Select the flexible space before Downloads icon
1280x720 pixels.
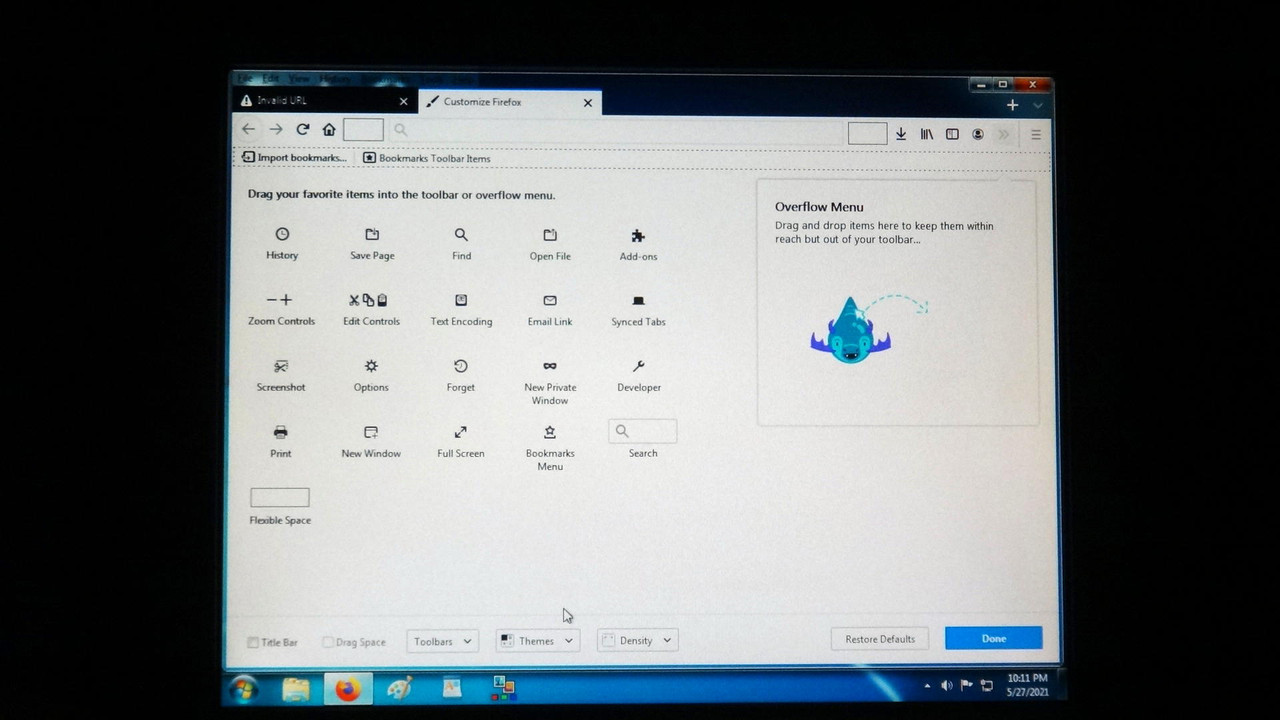point(867,133)
